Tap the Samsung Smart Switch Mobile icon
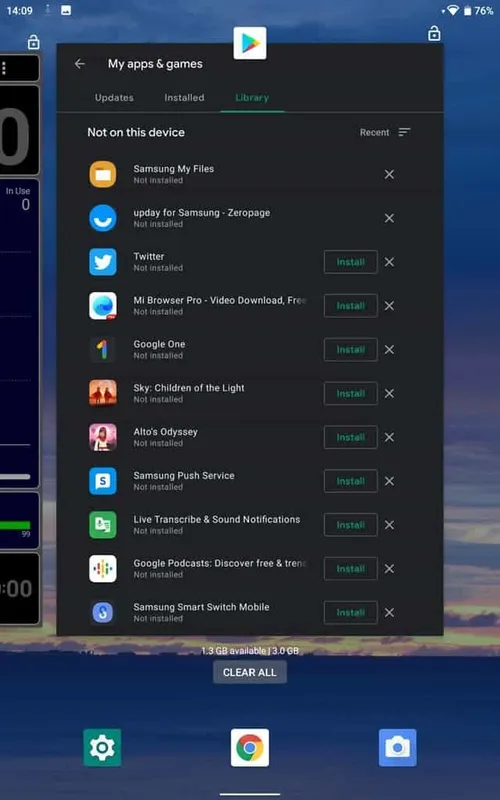 (103, 613)
